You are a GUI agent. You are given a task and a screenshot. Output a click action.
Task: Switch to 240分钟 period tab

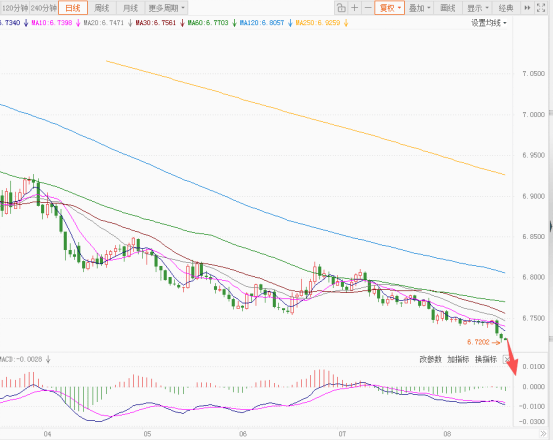pyautogui.click(x=43, y=8)
